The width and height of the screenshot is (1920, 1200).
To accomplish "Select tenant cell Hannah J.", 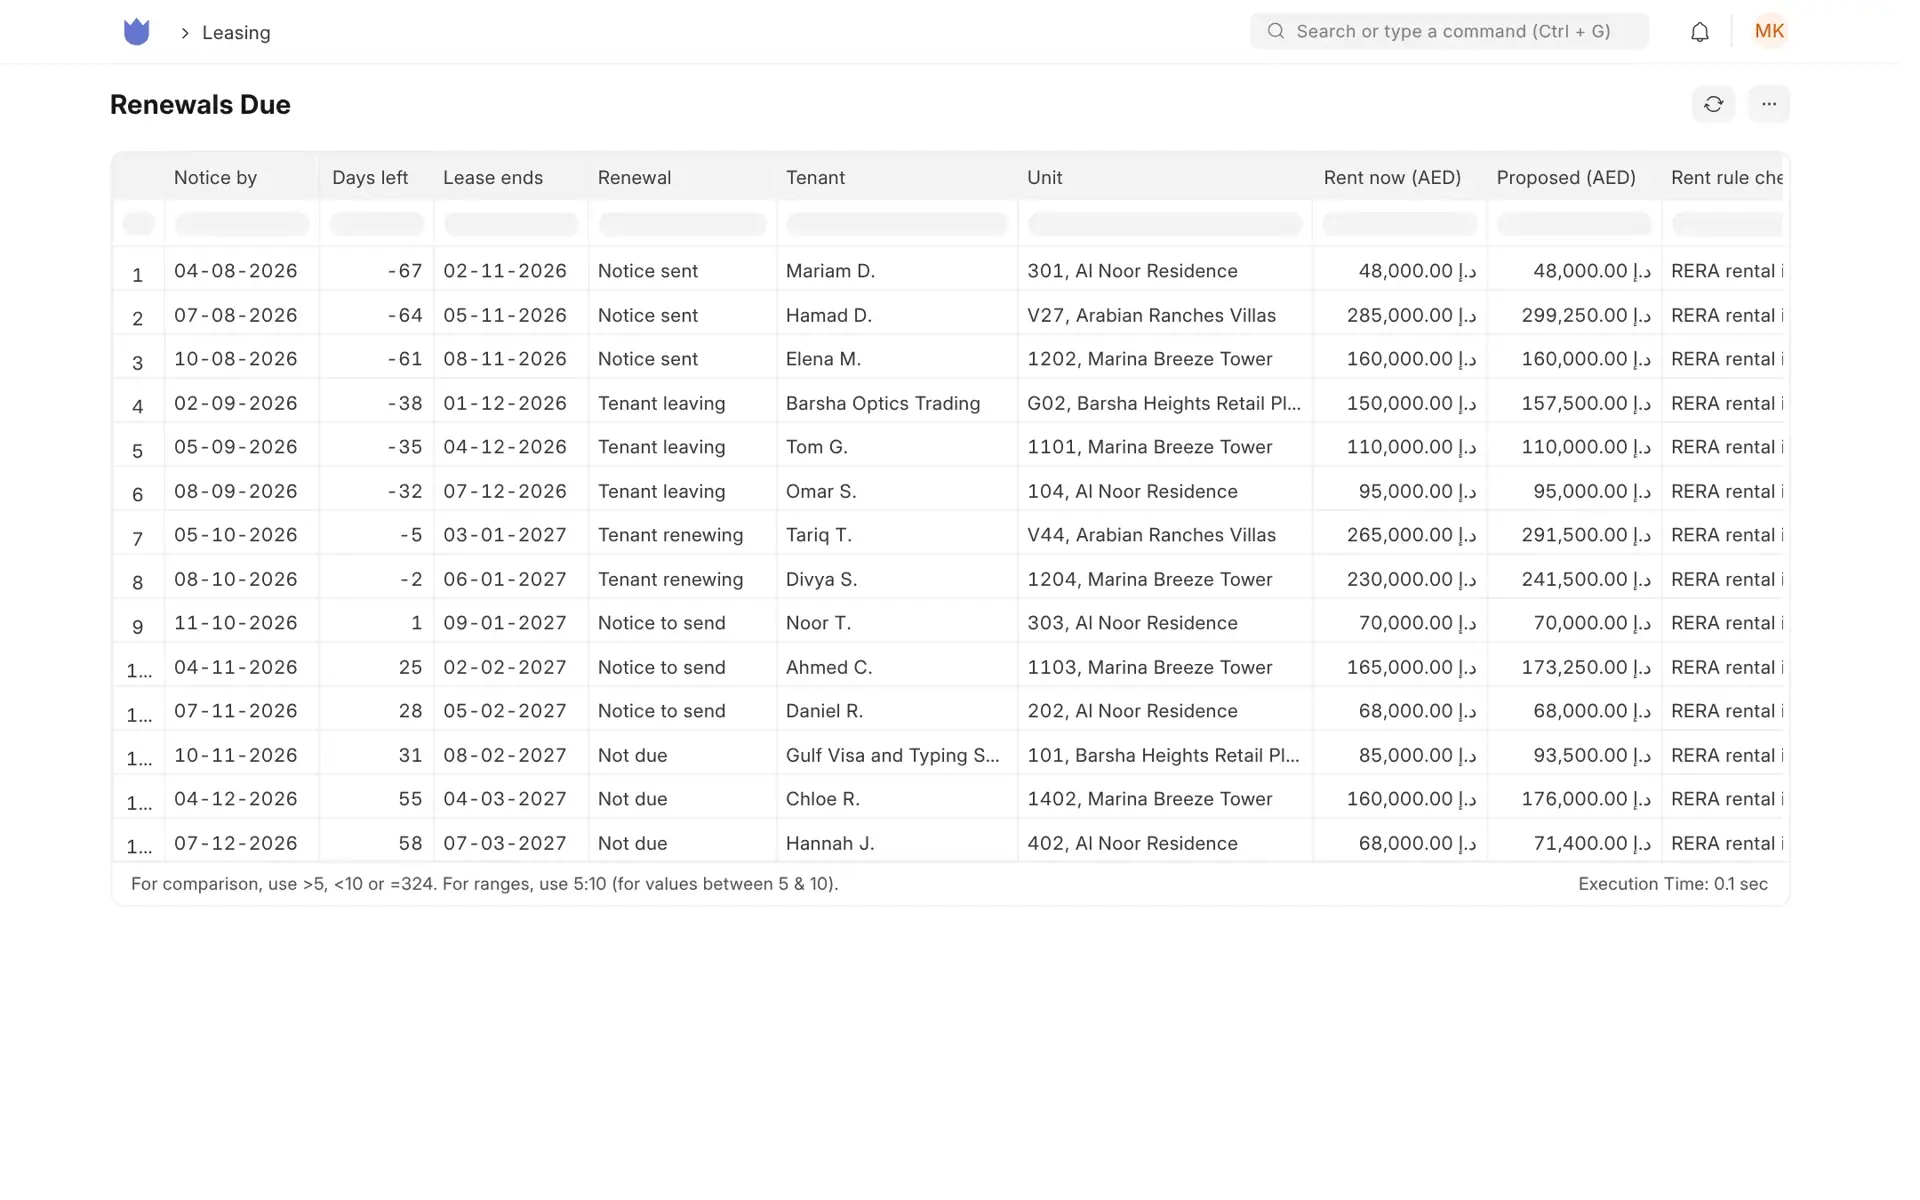I will pyautogui.click(x=897, y=843).
